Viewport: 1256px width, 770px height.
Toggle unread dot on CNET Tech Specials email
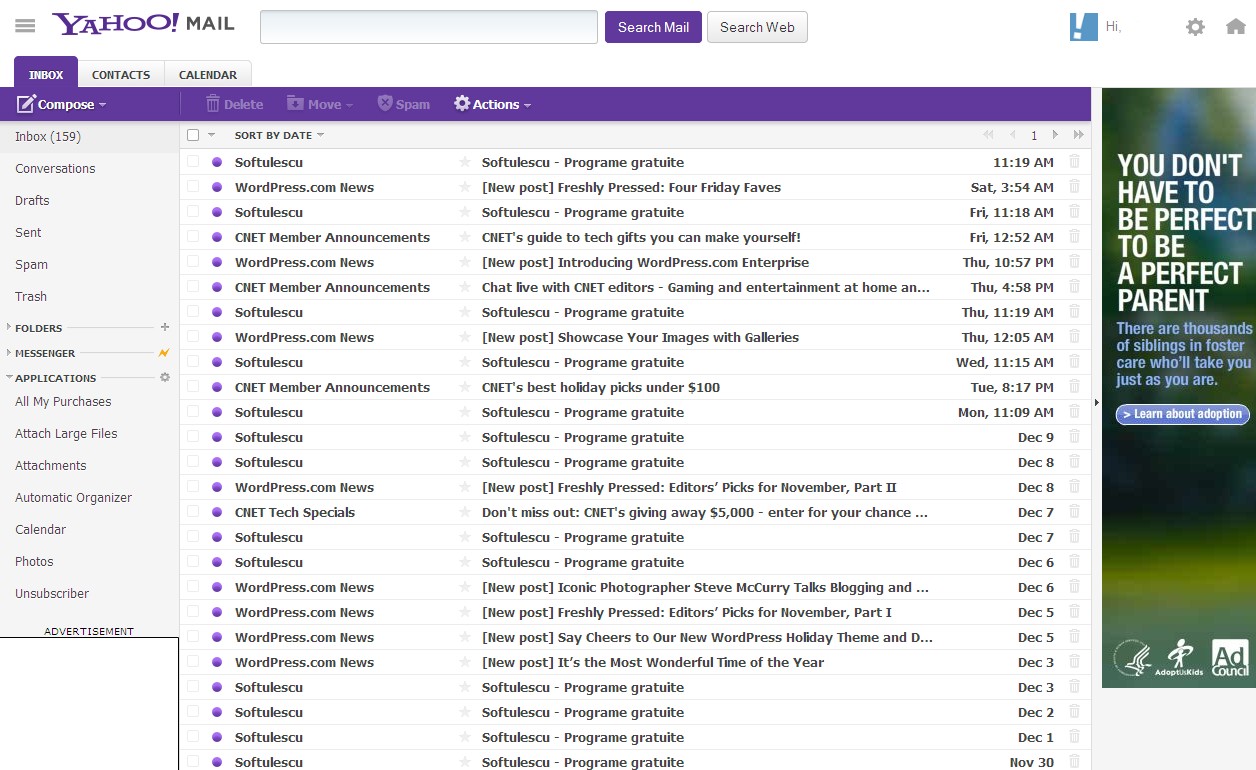(217, 512)
